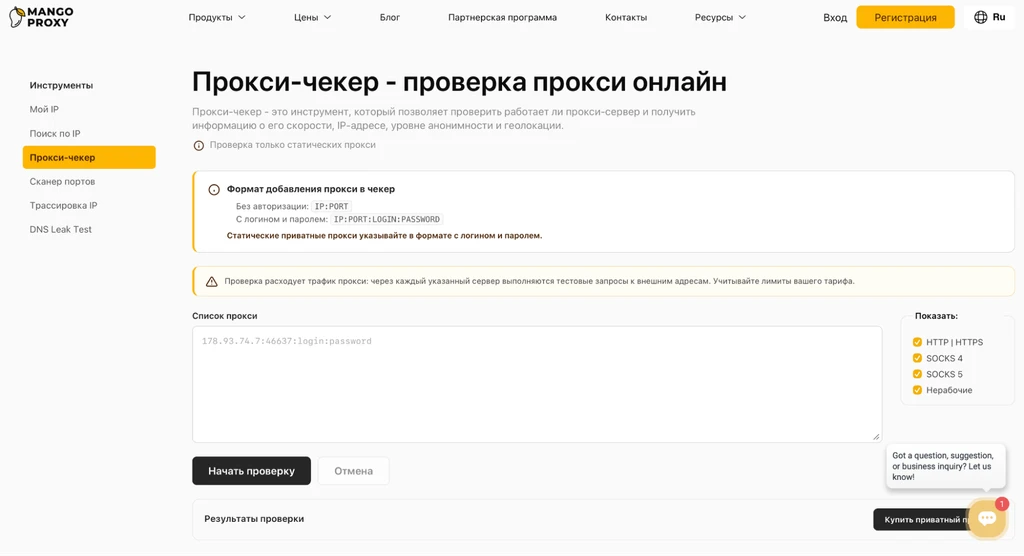Click the warning triangle icon in traffic notice
The width and height of the screenshot is (1024, 556).
click(212, 282)
